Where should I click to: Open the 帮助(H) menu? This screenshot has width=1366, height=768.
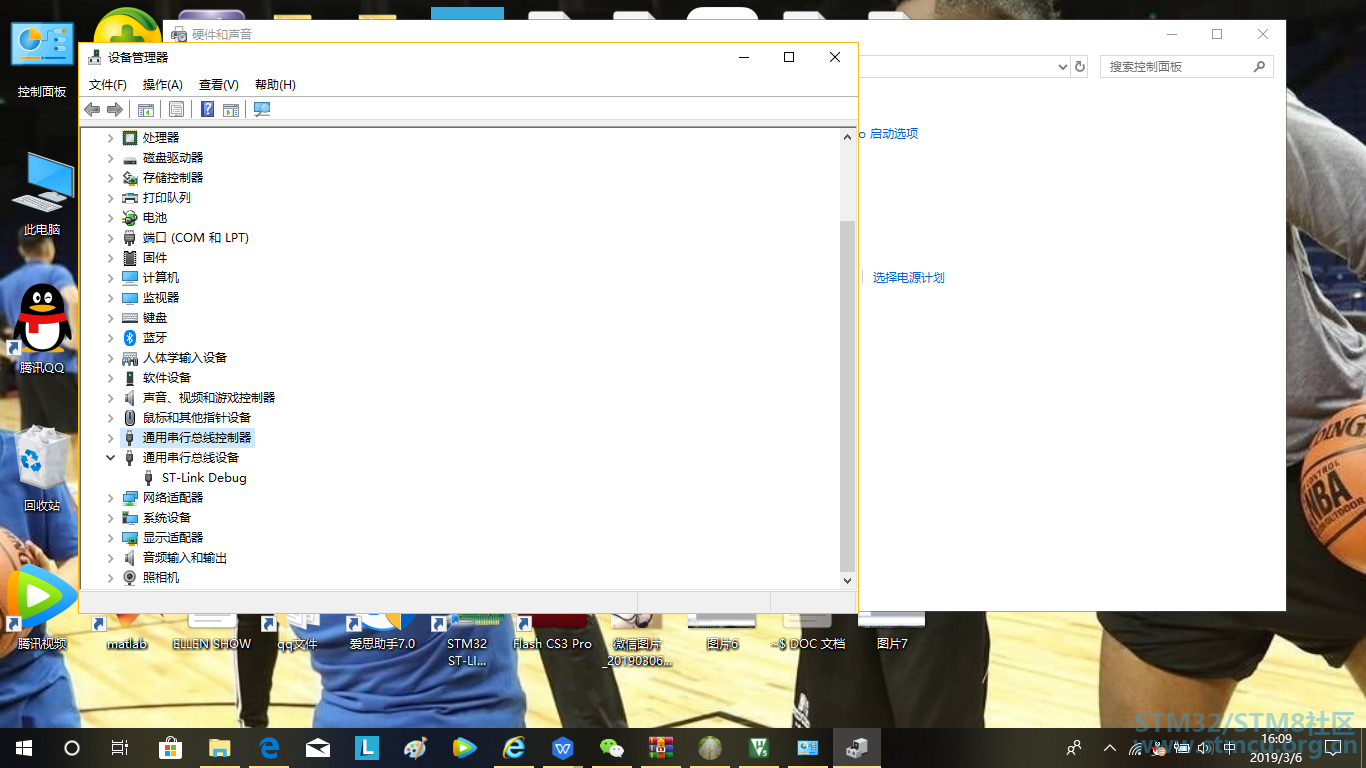click(x=275, y=85)
